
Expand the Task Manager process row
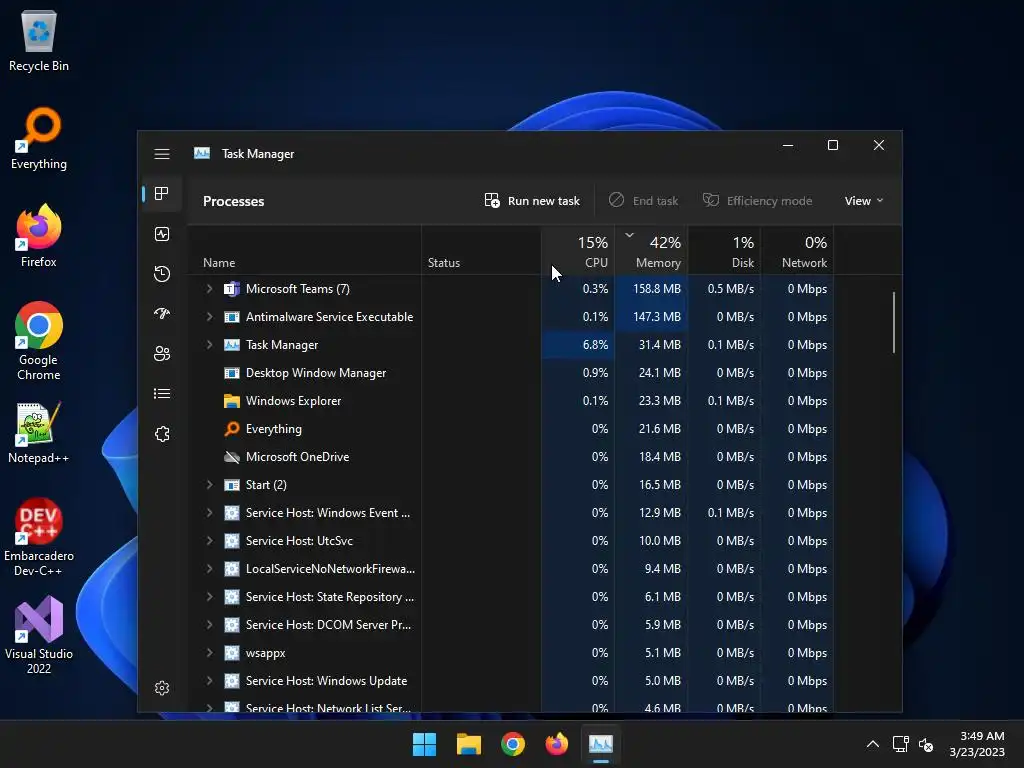click(x=209, y=345)
